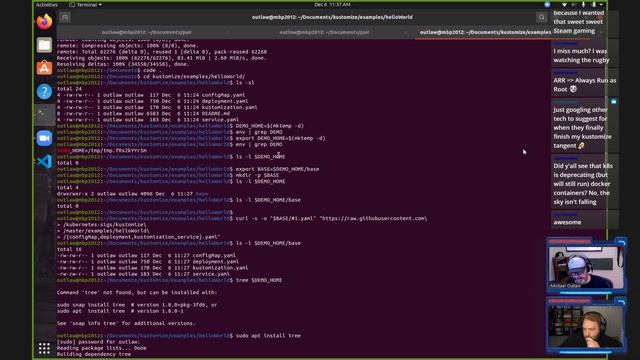Switch to the second ~/Documents/pair terminal tab
640x360 pixels.
[x=324, y=32]
